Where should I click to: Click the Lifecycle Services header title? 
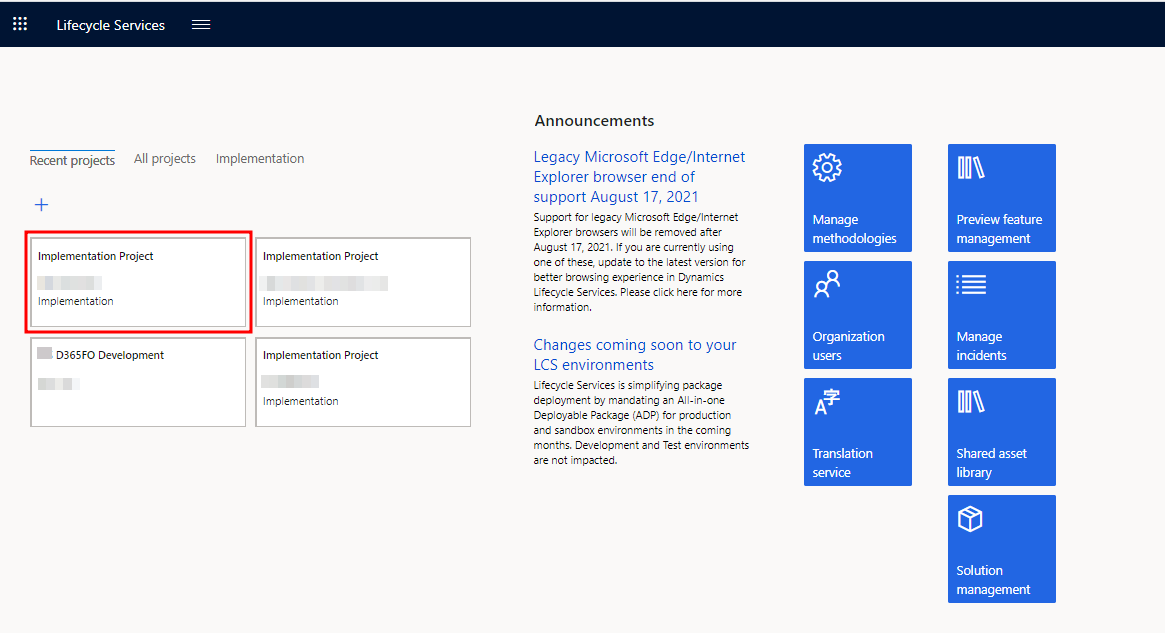click(111, 25)
